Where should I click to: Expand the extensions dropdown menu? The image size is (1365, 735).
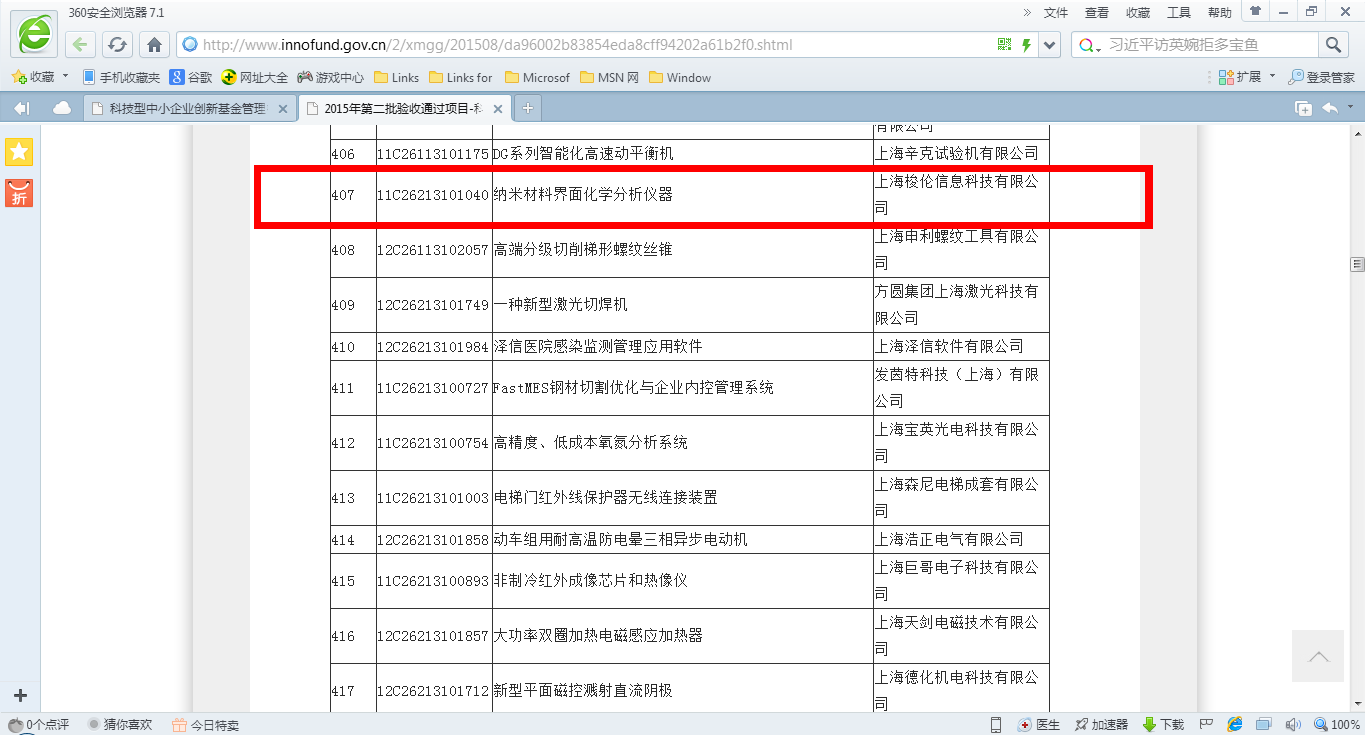click(x=1272, y=77)
